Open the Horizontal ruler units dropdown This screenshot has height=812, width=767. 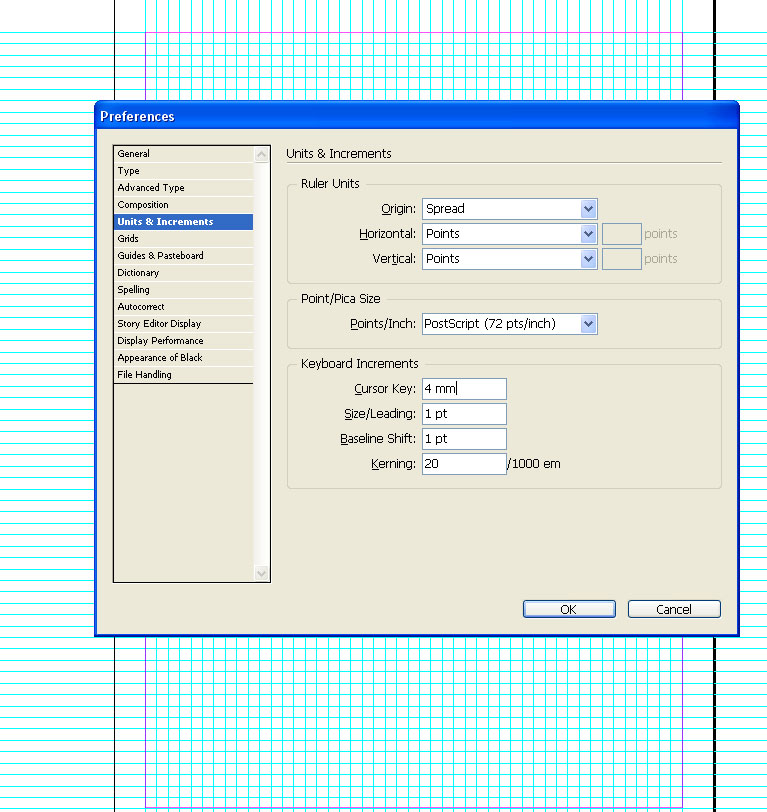click(x=510, y=234)
